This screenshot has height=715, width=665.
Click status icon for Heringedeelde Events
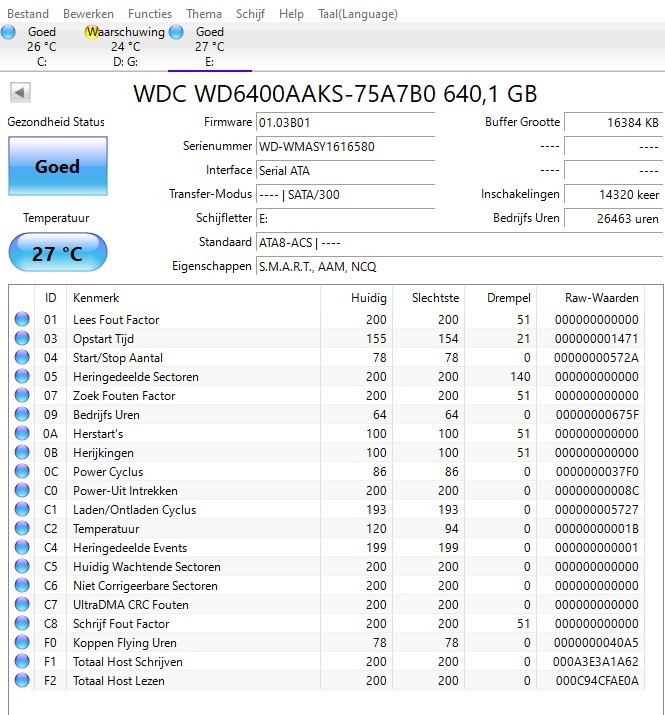(22, 547)
